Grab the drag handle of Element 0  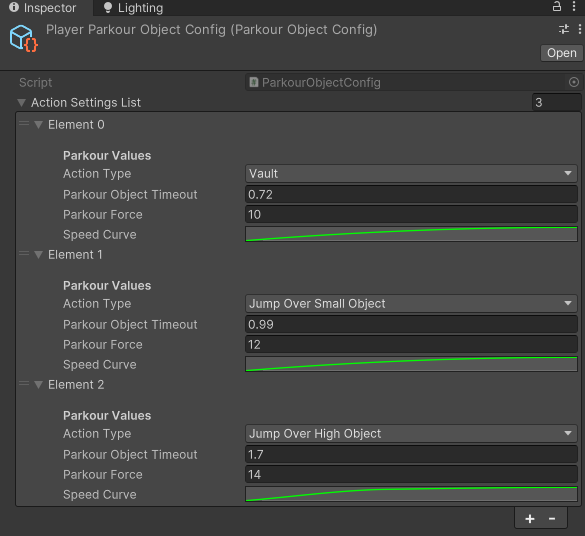(24, 123)
